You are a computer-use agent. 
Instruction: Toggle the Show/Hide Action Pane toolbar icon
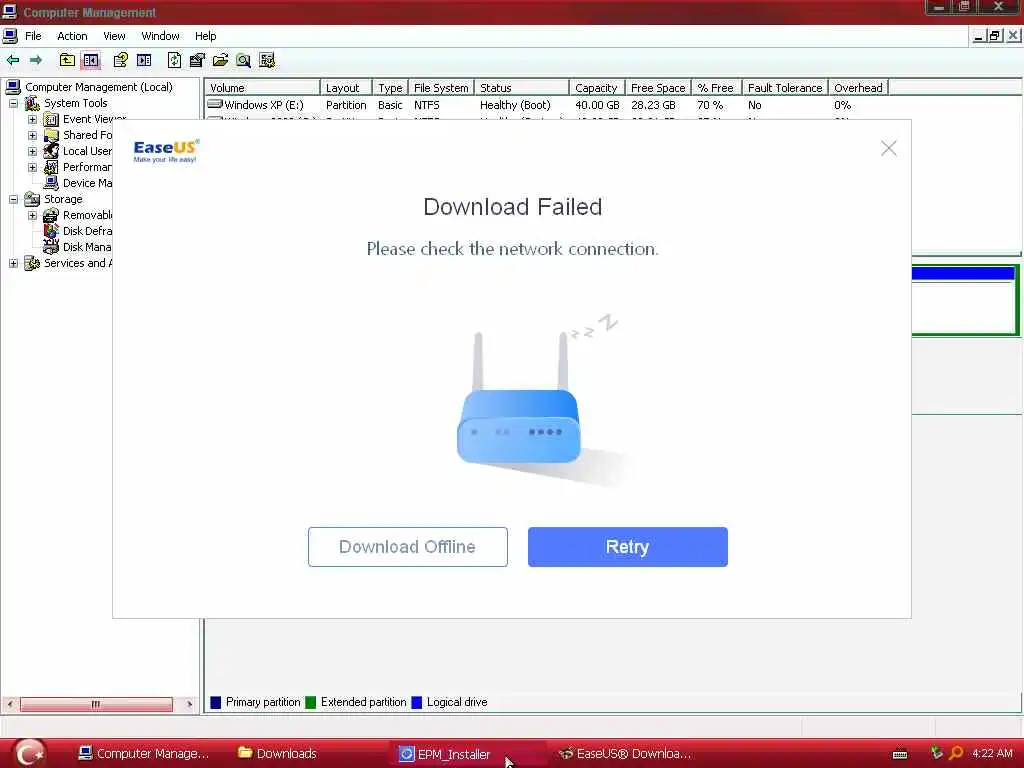pyautogui.click(x=144, y=60)
